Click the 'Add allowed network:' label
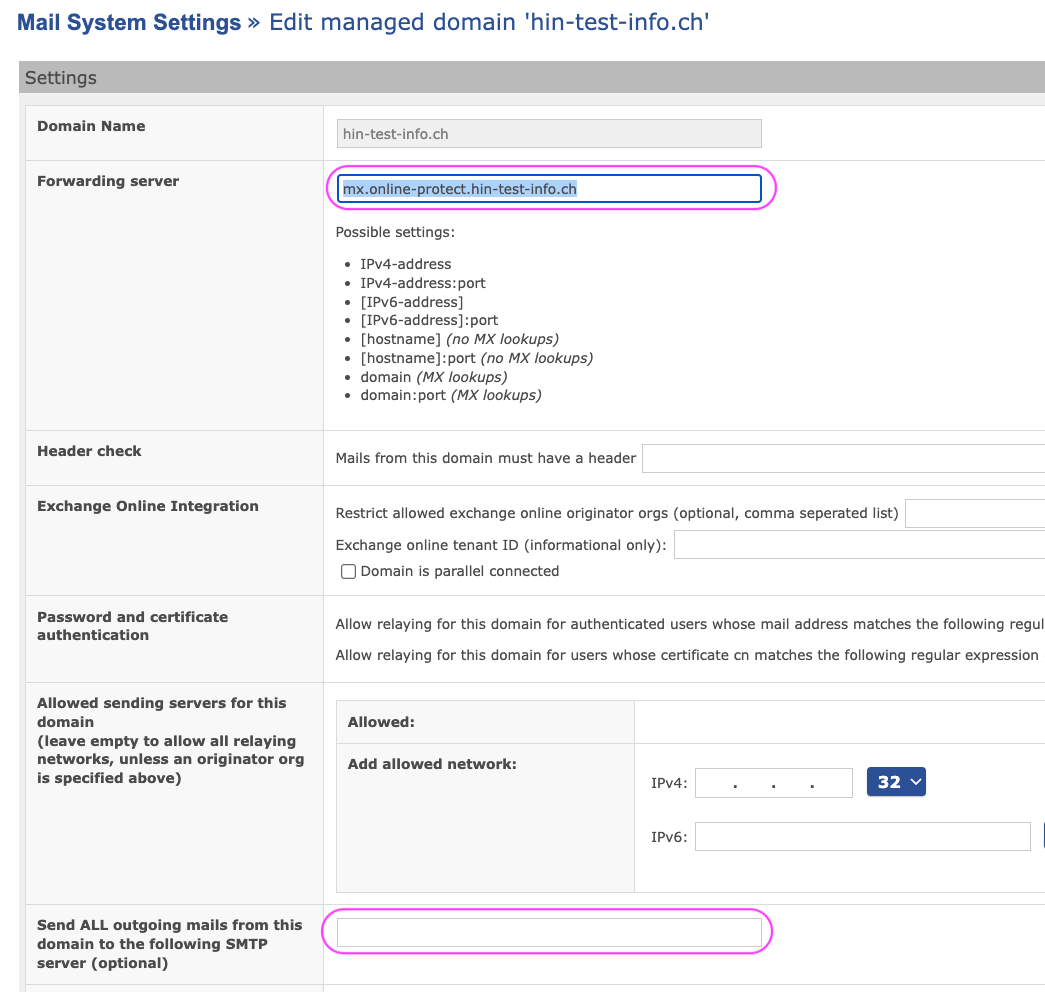The width and height of the screenshot is (1045, 992). click(432, 764)
